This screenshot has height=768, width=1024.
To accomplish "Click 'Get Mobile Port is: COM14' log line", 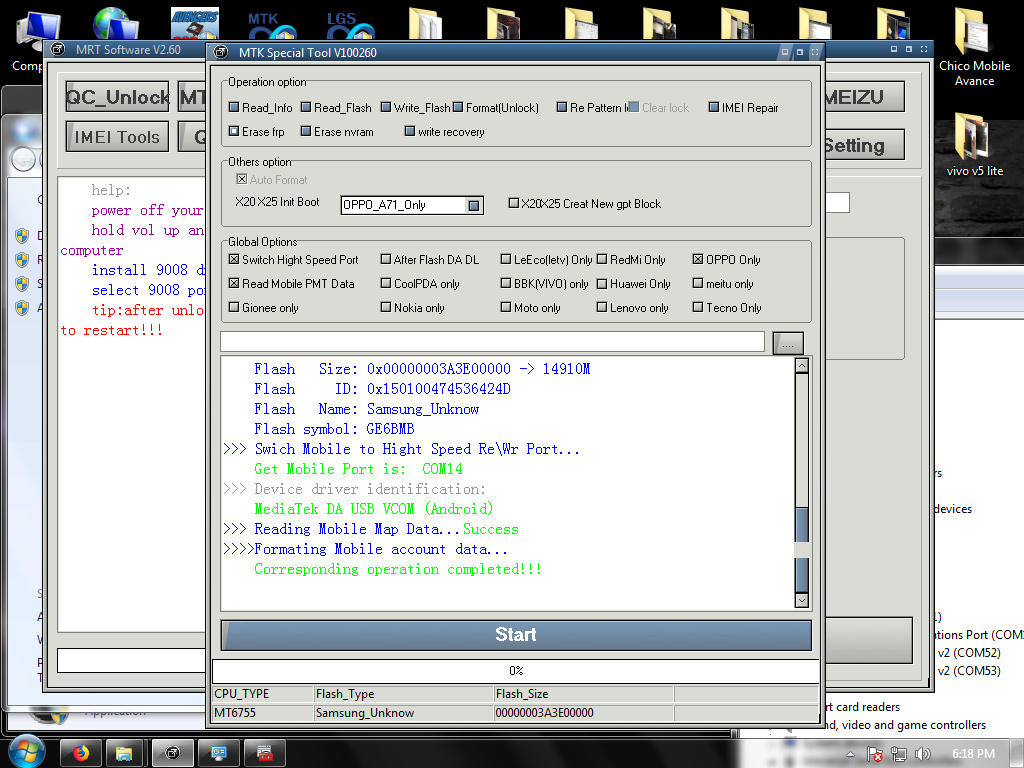I will pyautogui.click(x=358, y=469).
